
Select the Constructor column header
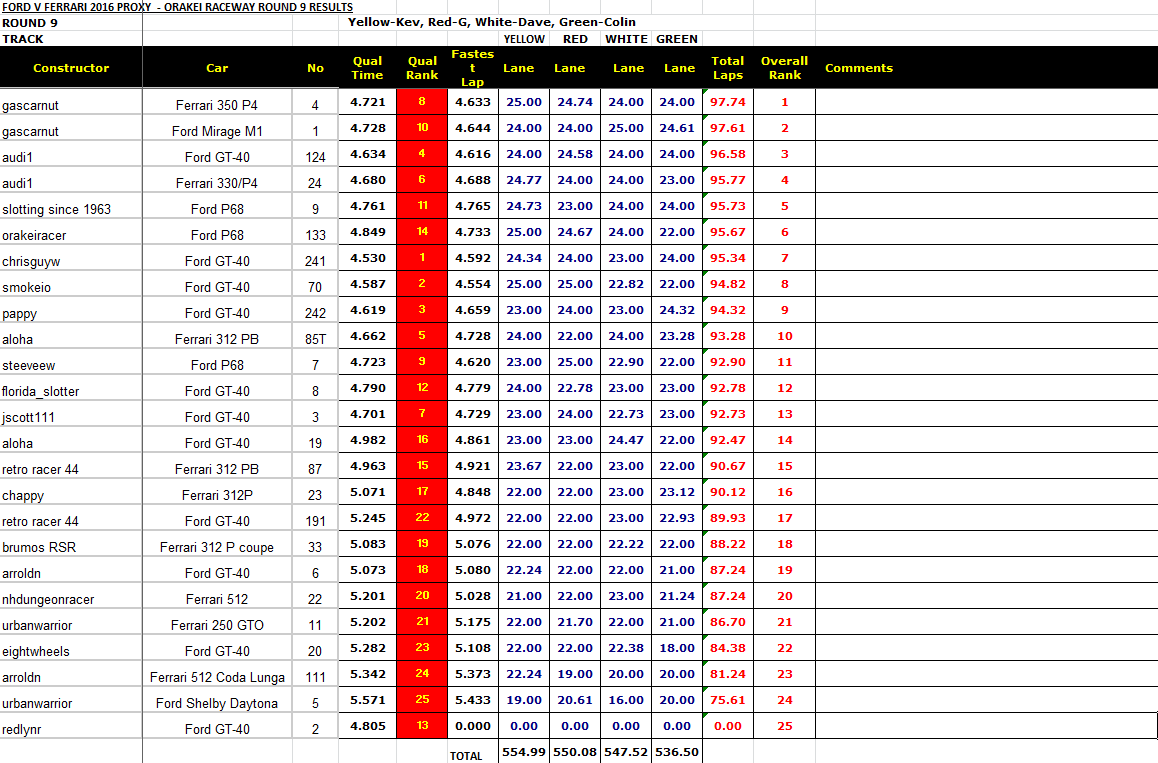tap(71, 68)
